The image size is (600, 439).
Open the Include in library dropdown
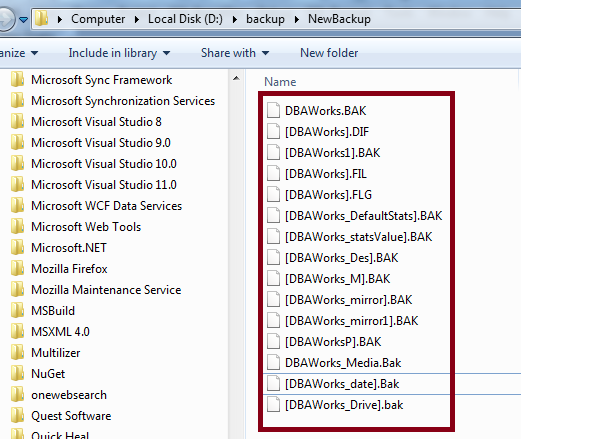pos(119,53)
